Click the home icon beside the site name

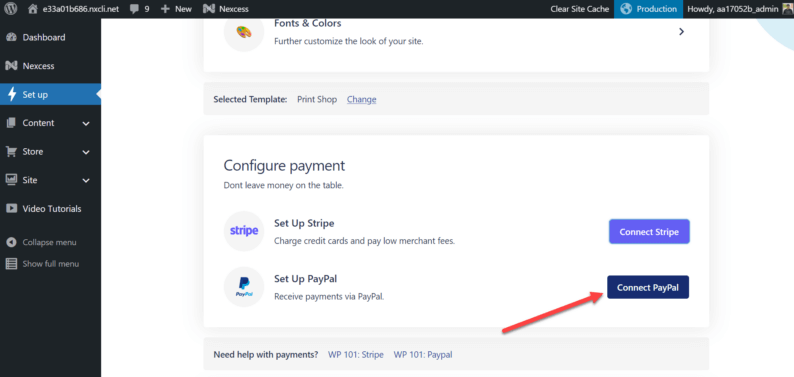point(33,9)
